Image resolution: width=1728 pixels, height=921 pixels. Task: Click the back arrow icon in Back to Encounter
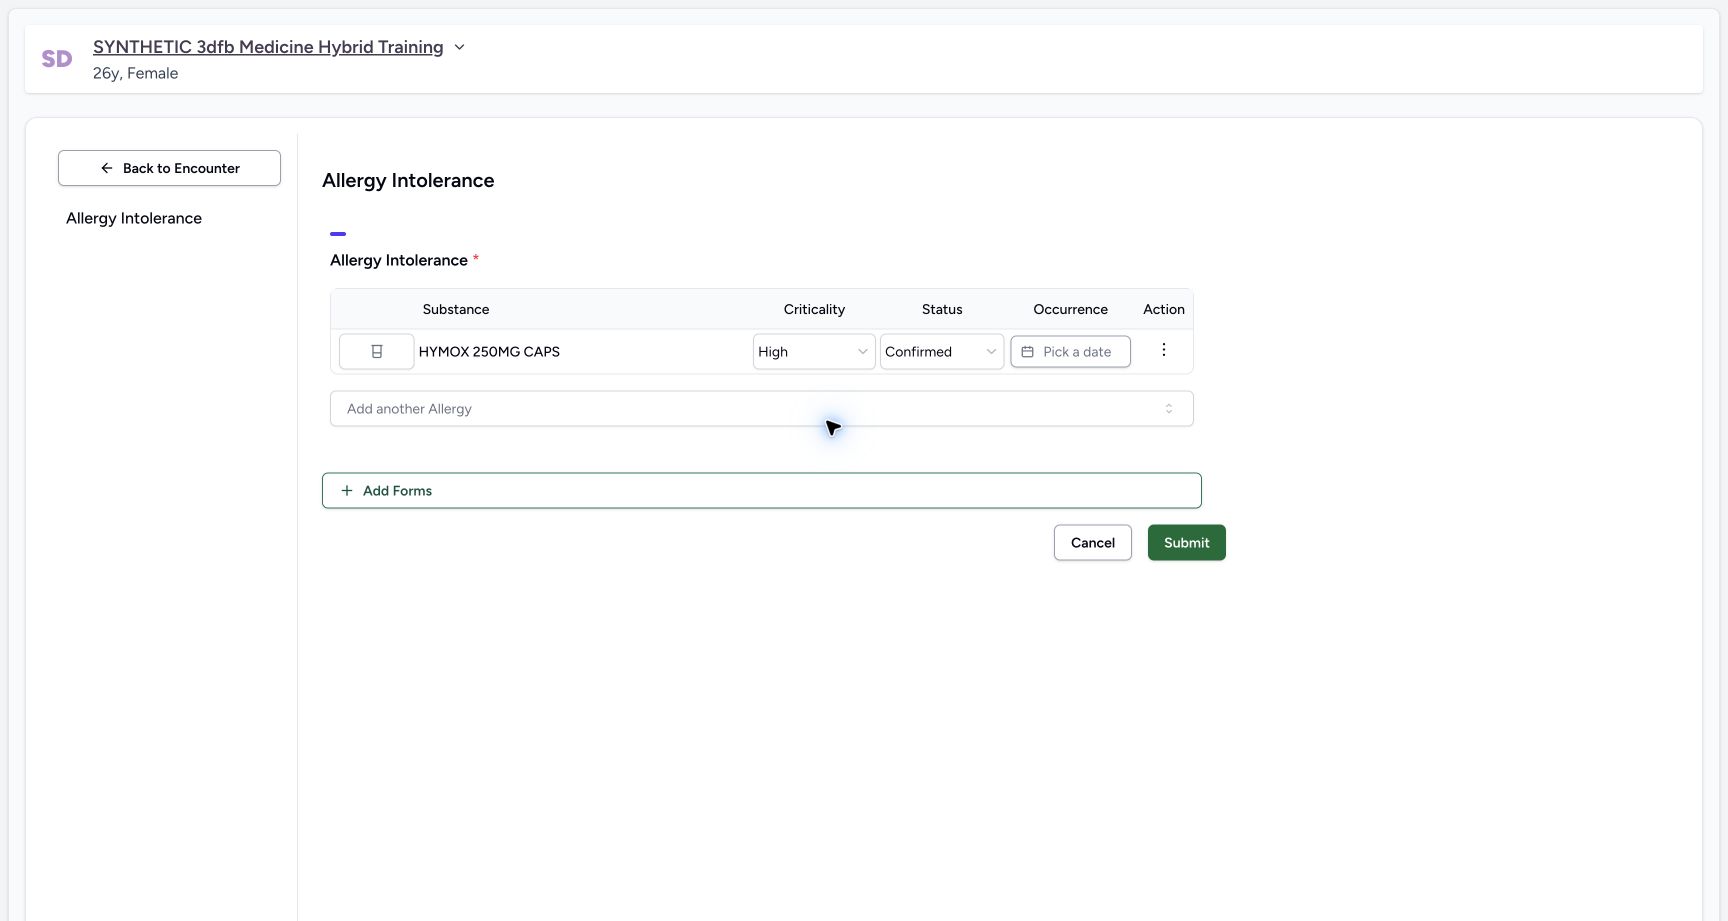pos(107,168)
